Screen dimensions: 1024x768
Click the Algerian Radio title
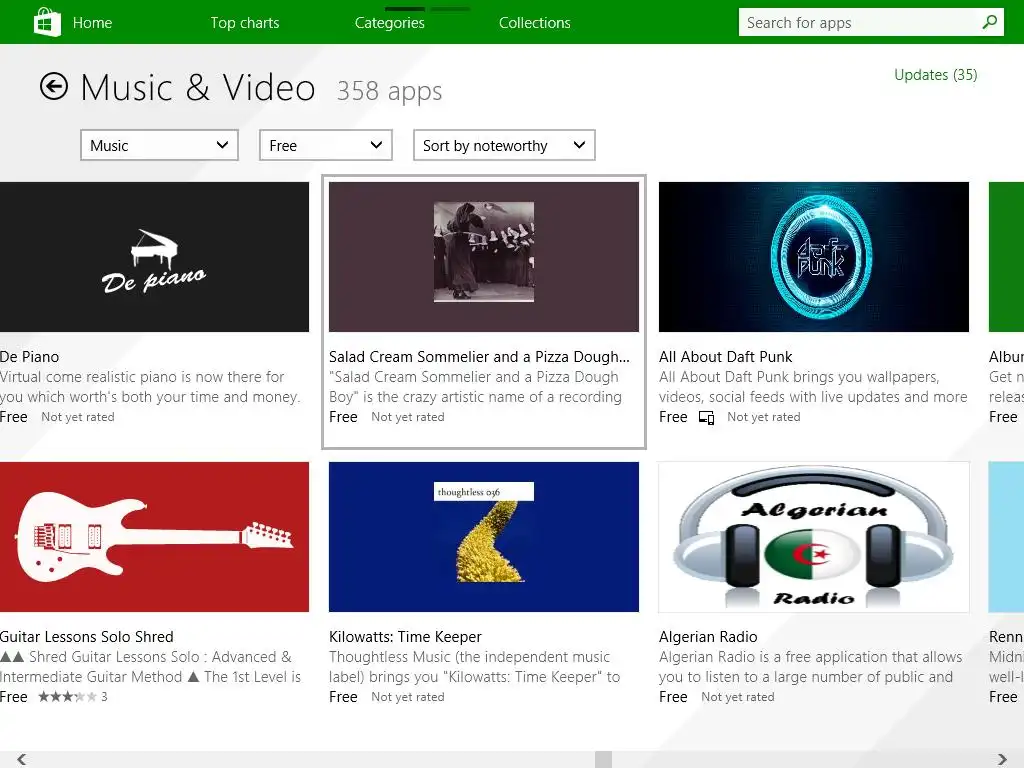click(708, 637)
